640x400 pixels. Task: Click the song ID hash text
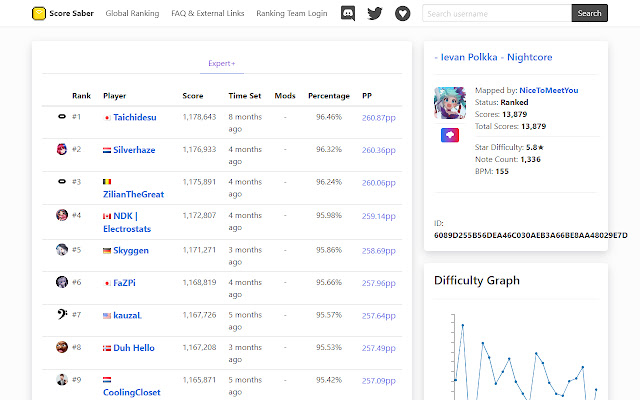531,235
